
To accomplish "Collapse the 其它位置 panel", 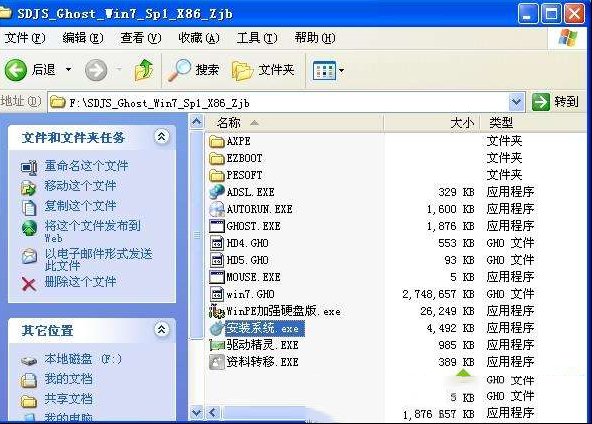I will (x=162, y=330).
